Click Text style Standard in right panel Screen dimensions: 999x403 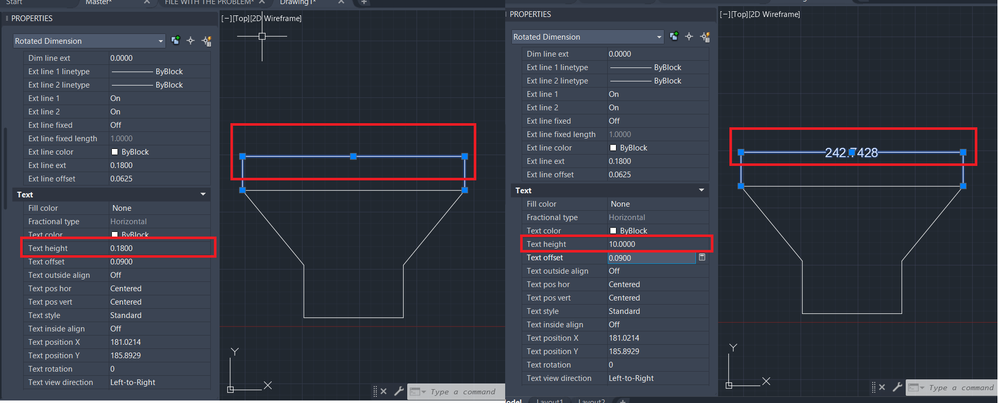pyautogui.click(x=623, y=311)
